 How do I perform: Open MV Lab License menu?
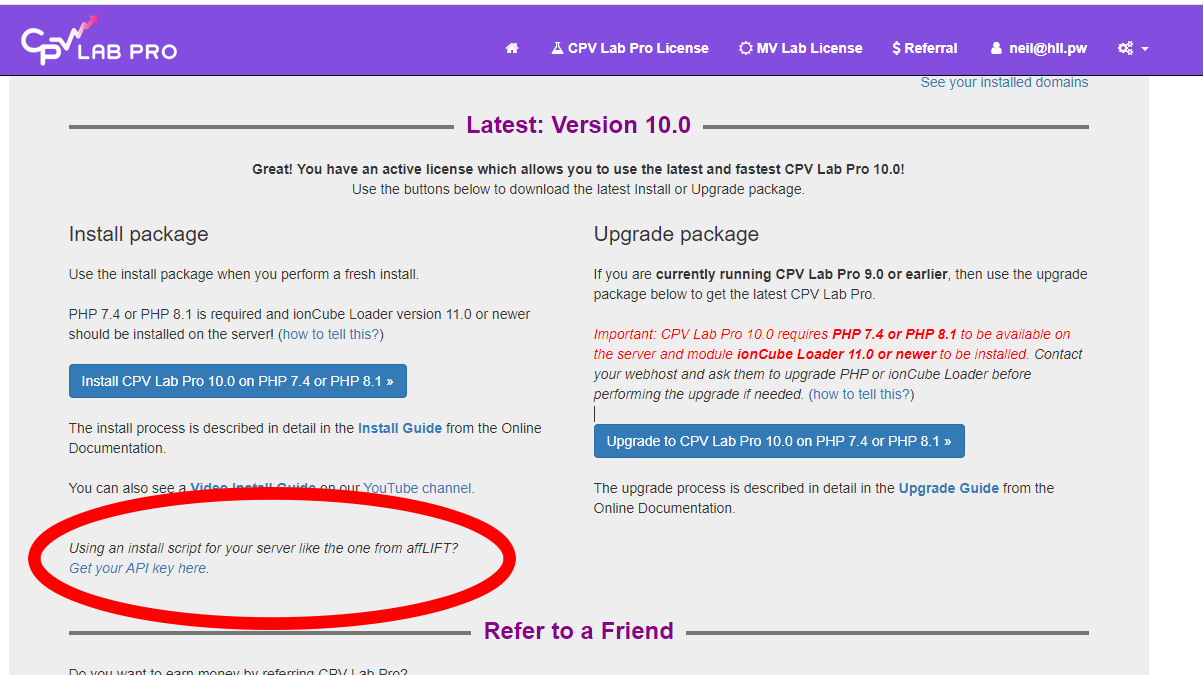[800, 48]
